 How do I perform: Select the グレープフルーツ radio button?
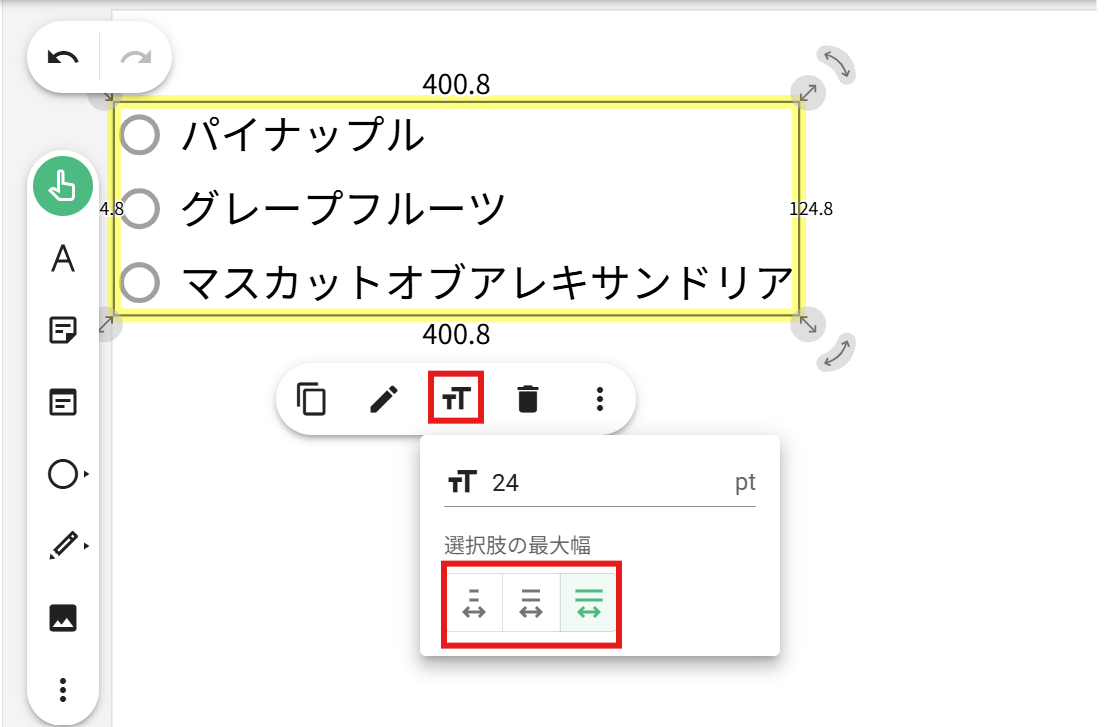point(140,208)
